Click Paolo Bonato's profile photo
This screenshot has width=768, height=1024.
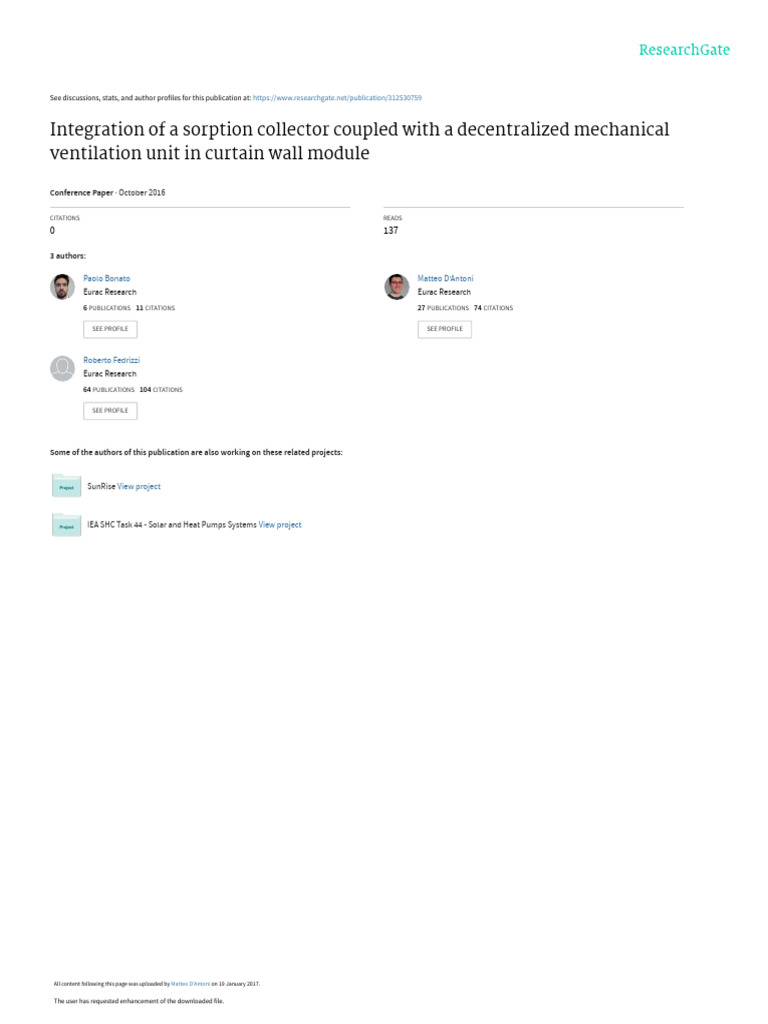62,287
